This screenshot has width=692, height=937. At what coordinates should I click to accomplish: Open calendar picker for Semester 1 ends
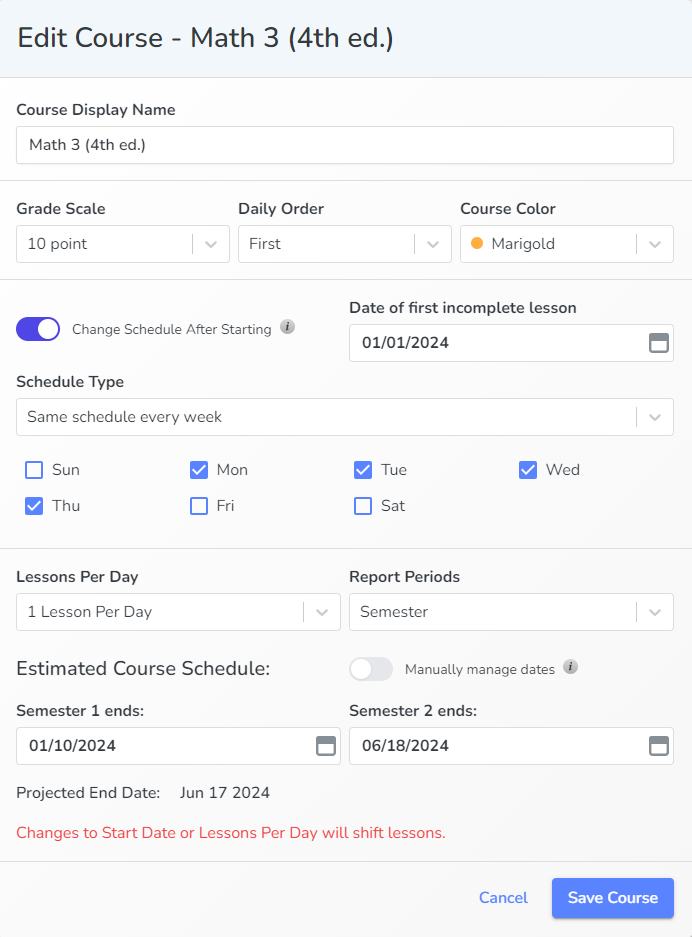tap(326, 746)
